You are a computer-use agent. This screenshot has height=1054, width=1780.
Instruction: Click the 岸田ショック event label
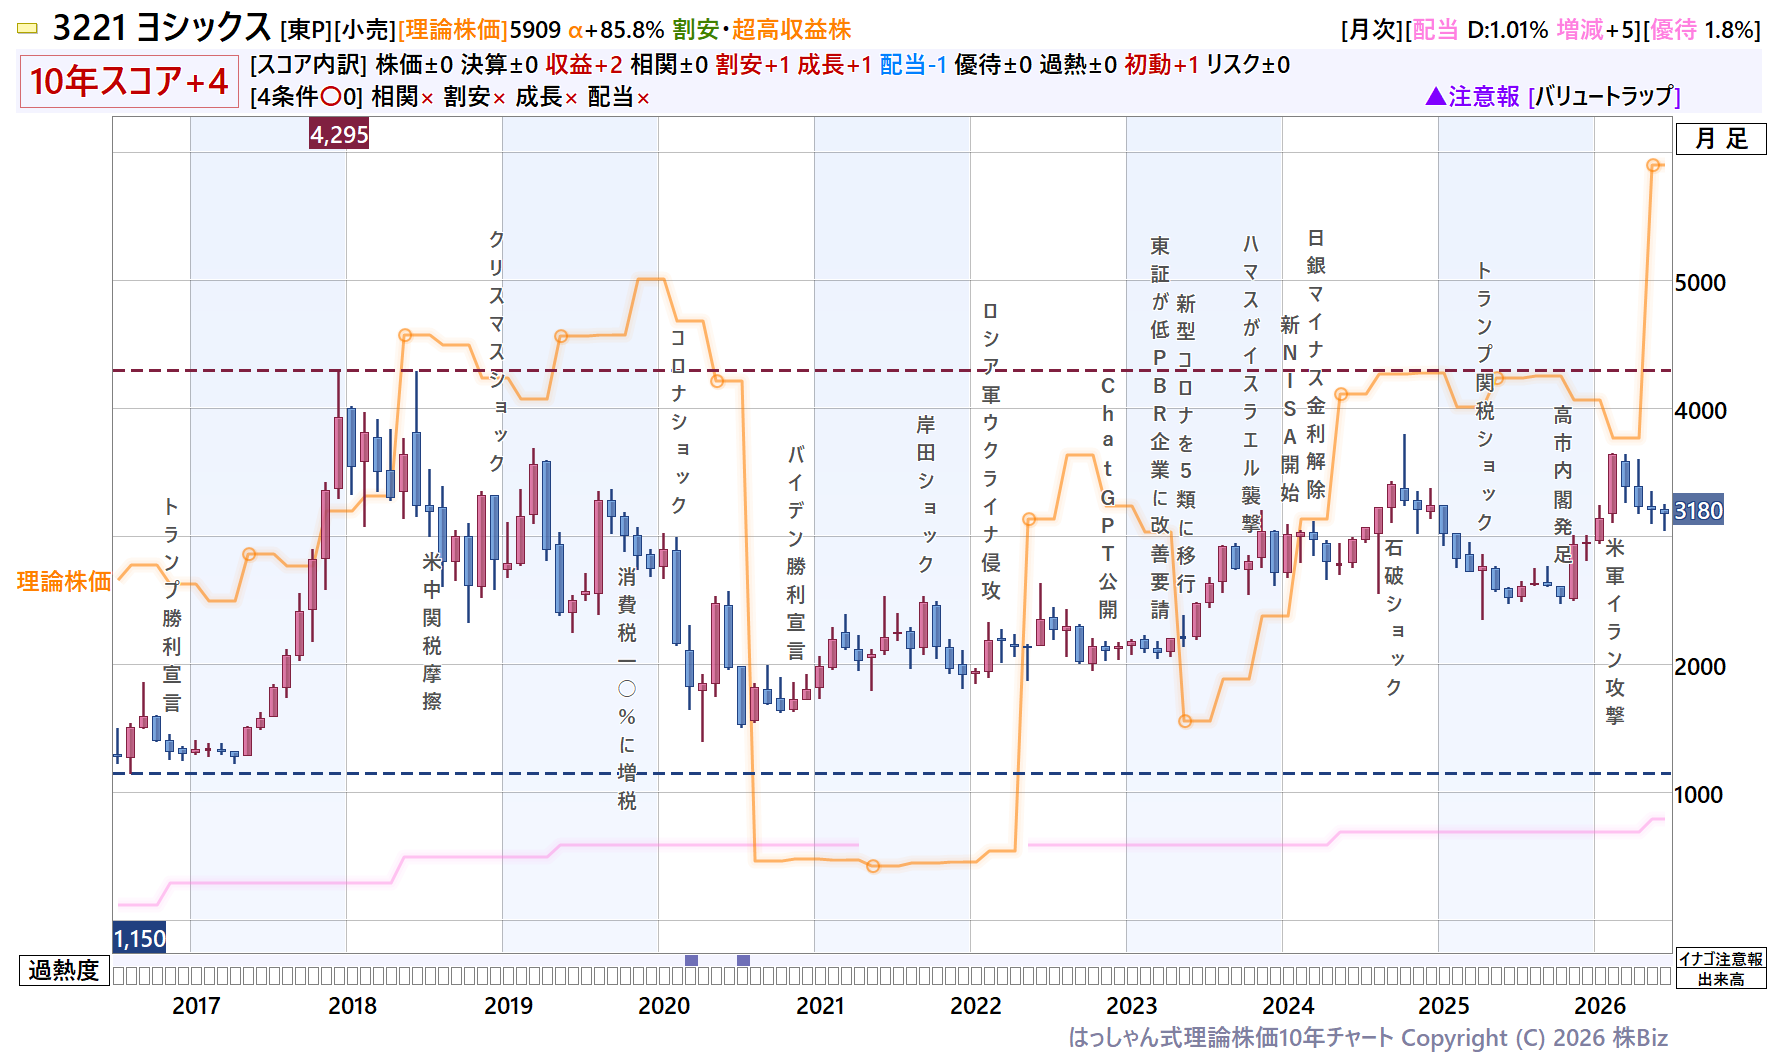click(x=926, y=494)
